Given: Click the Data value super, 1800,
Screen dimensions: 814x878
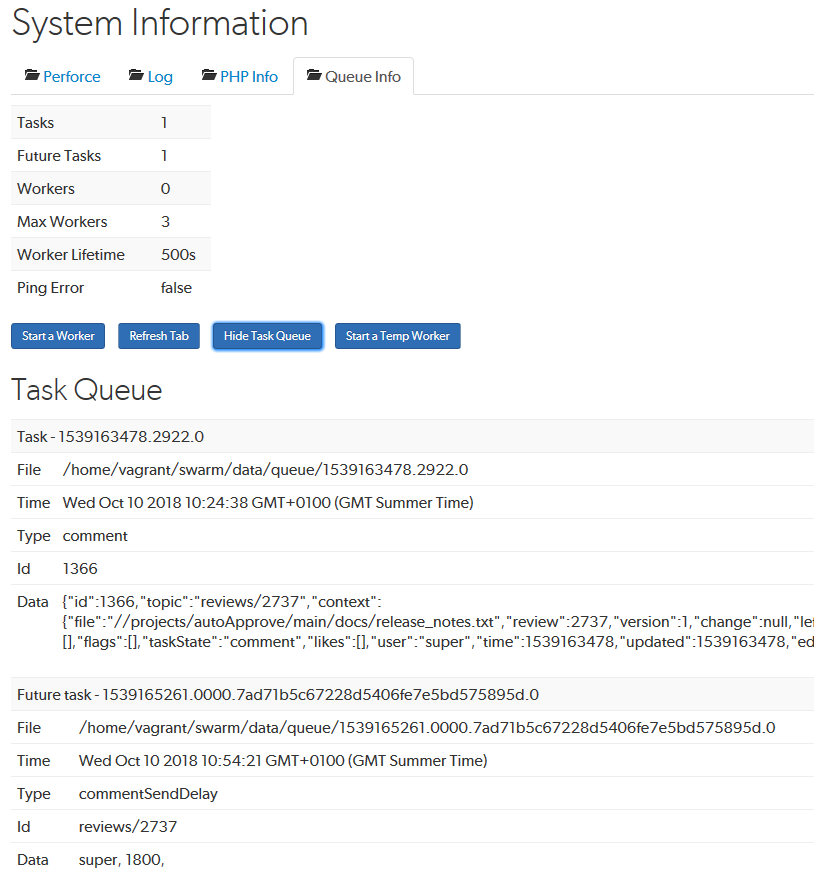Looking at the screenshot, I should pos(121,860).
